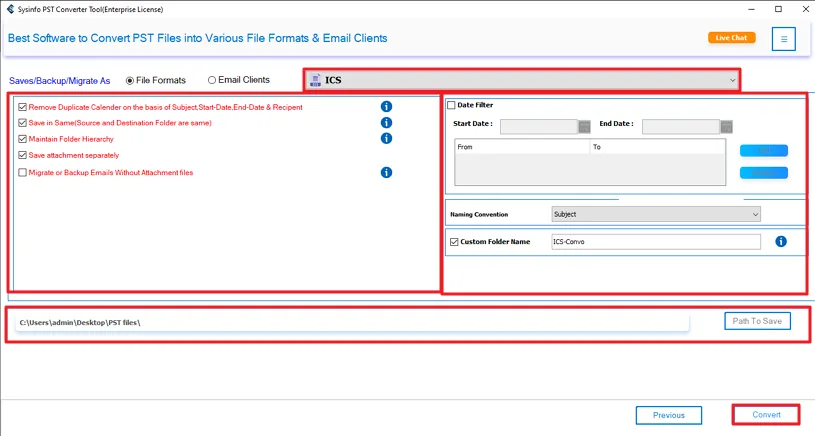Click the Add date range button

pos(764,150)
